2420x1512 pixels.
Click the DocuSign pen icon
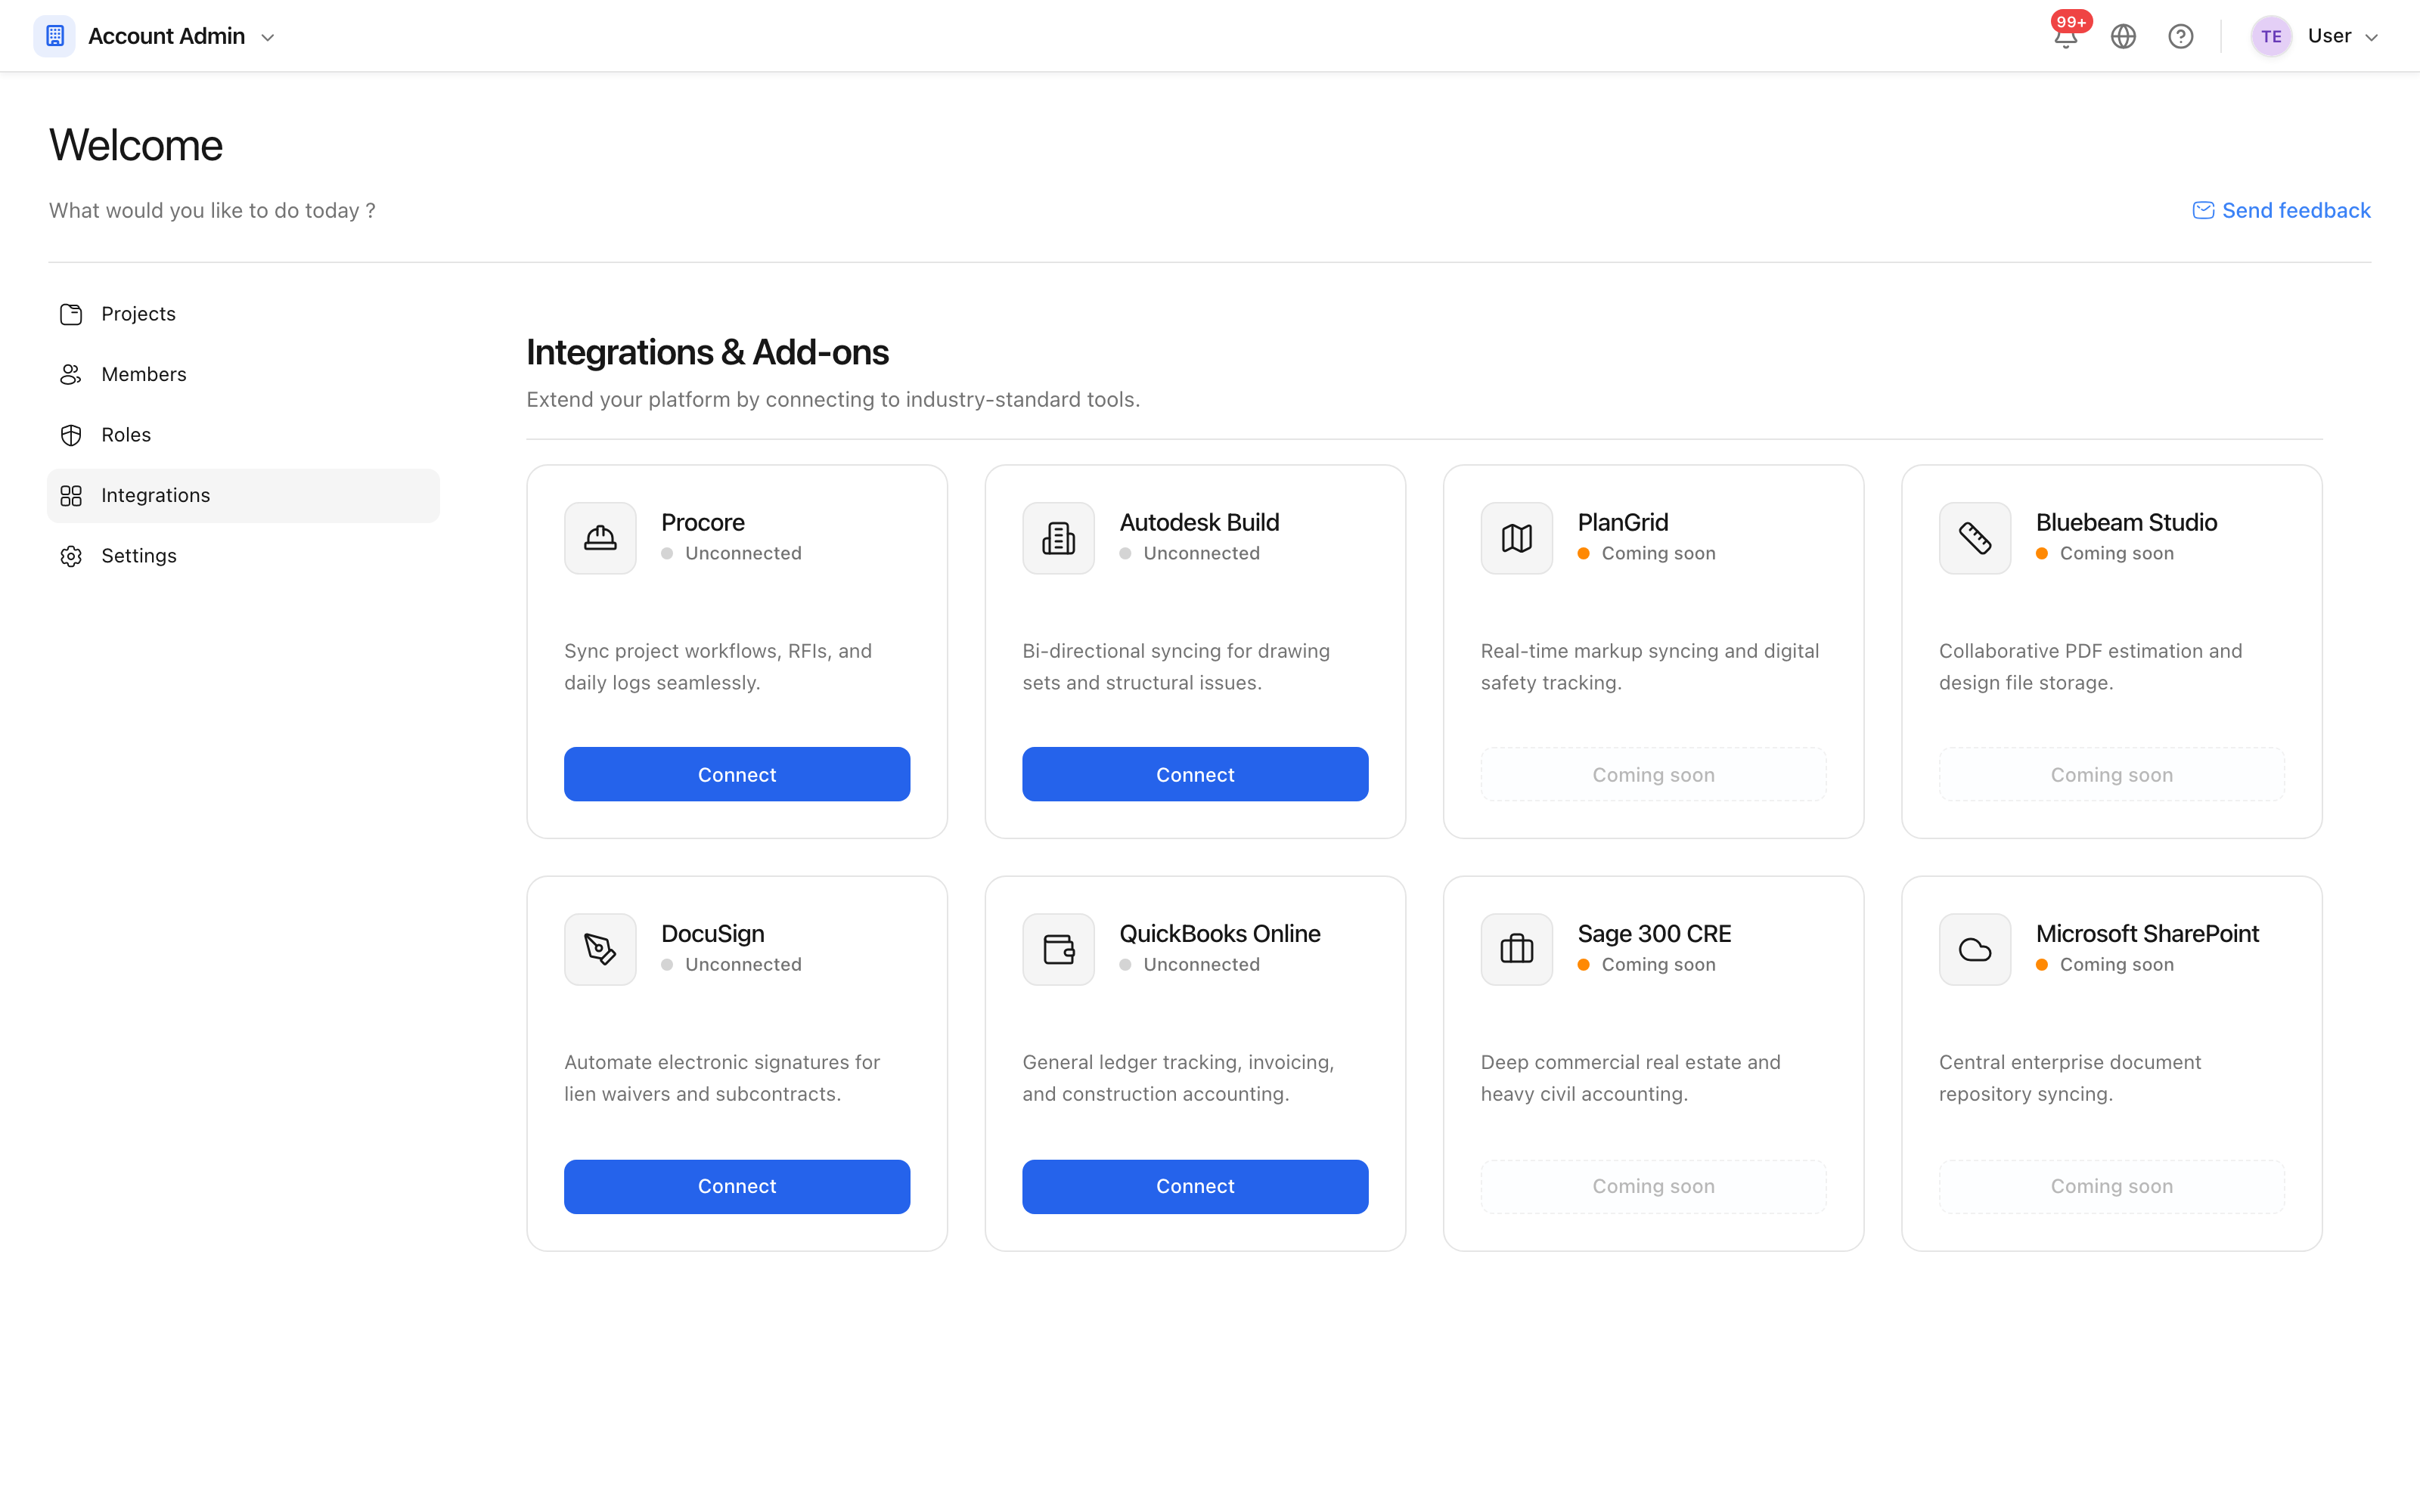point(600,949)
